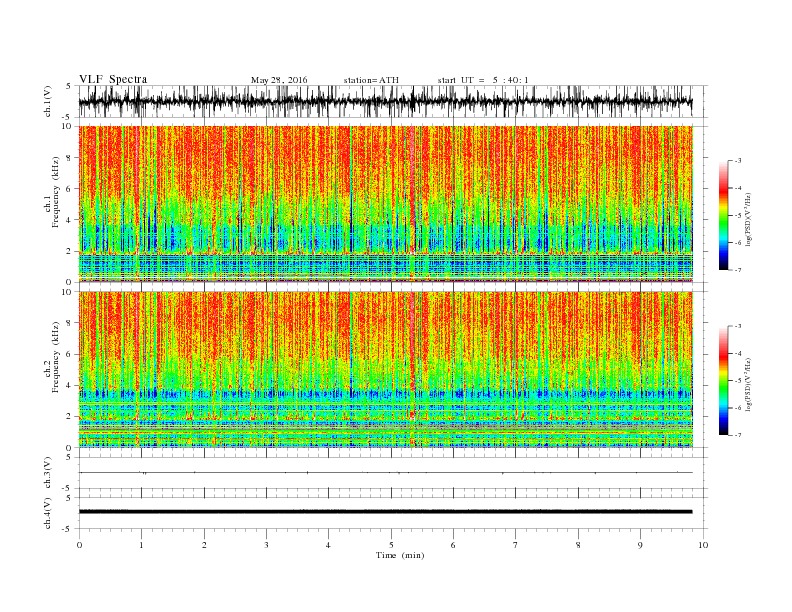Click time axis tick label '10'

(703, 545)
